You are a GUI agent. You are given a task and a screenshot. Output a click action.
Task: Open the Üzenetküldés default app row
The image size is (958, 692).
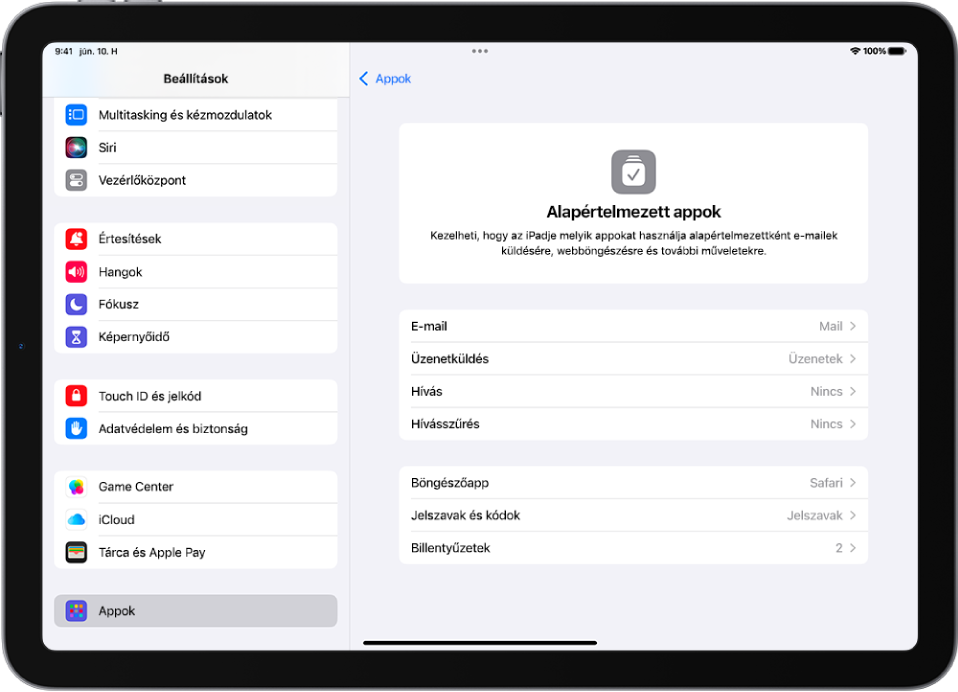634,359
